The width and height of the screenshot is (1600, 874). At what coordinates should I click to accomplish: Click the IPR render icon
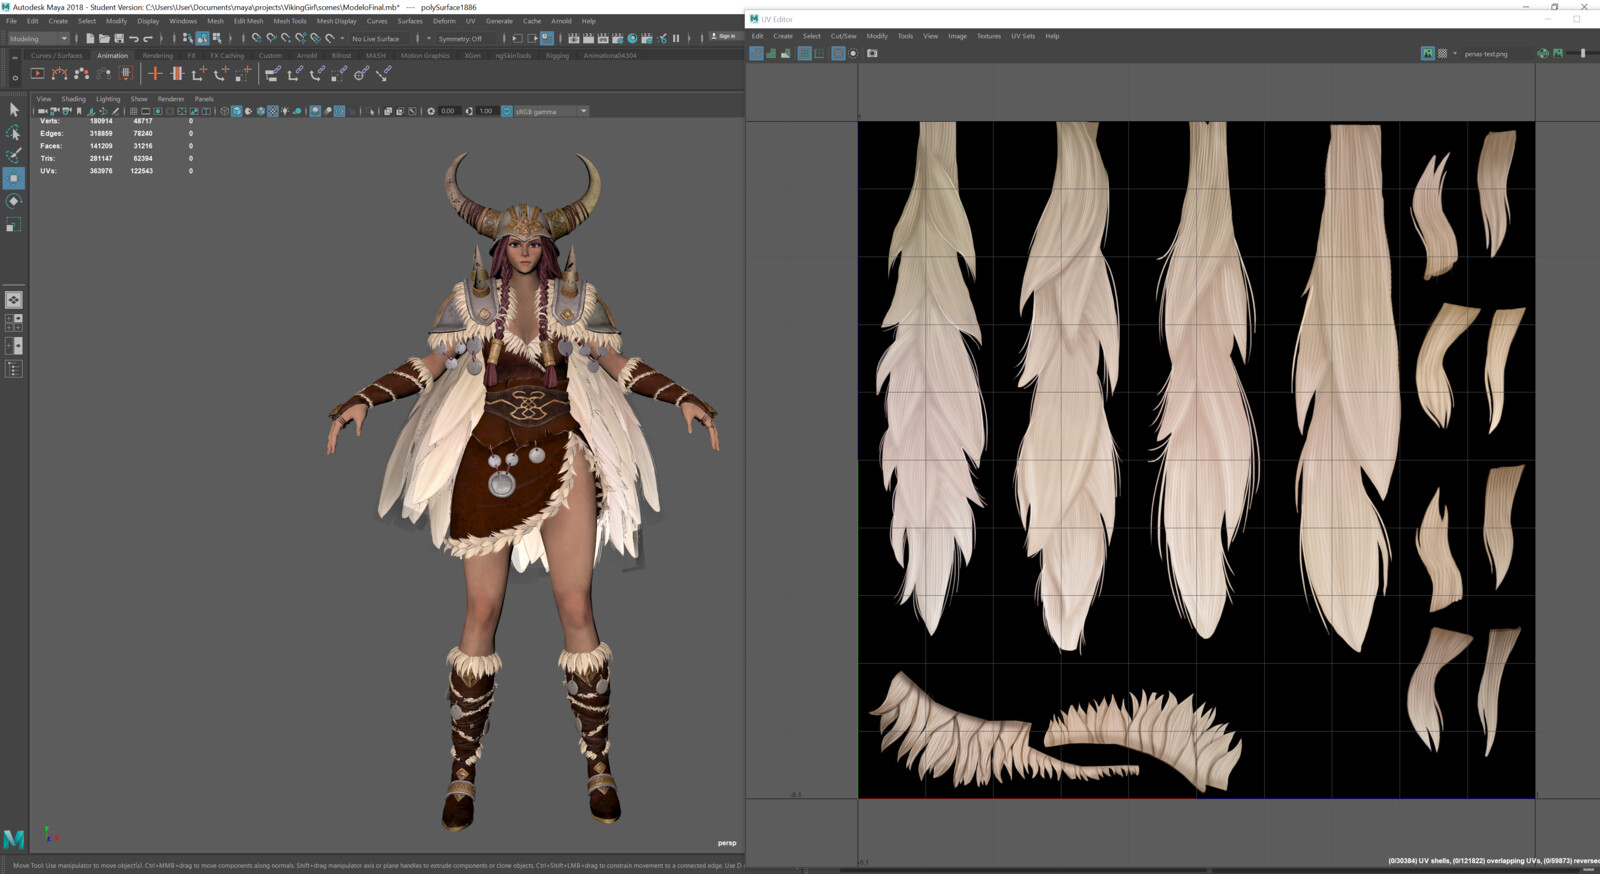(x=603, y=38)
